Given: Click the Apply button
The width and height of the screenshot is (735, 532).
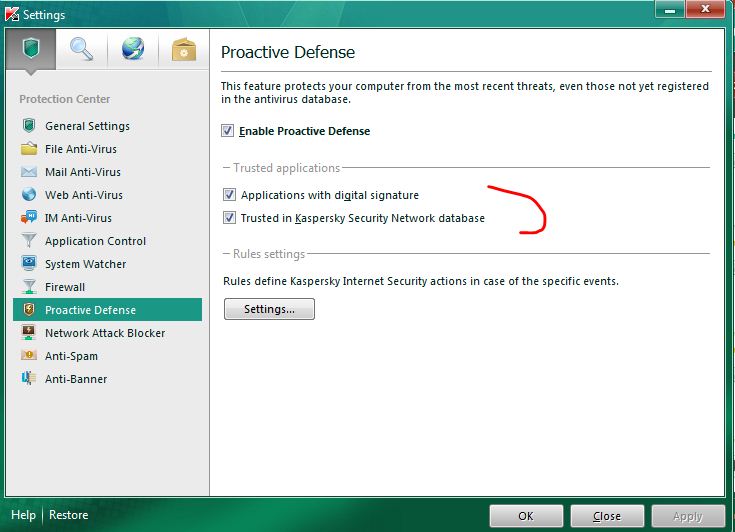Looking at the screenshot, I should [x=688, y=516].
